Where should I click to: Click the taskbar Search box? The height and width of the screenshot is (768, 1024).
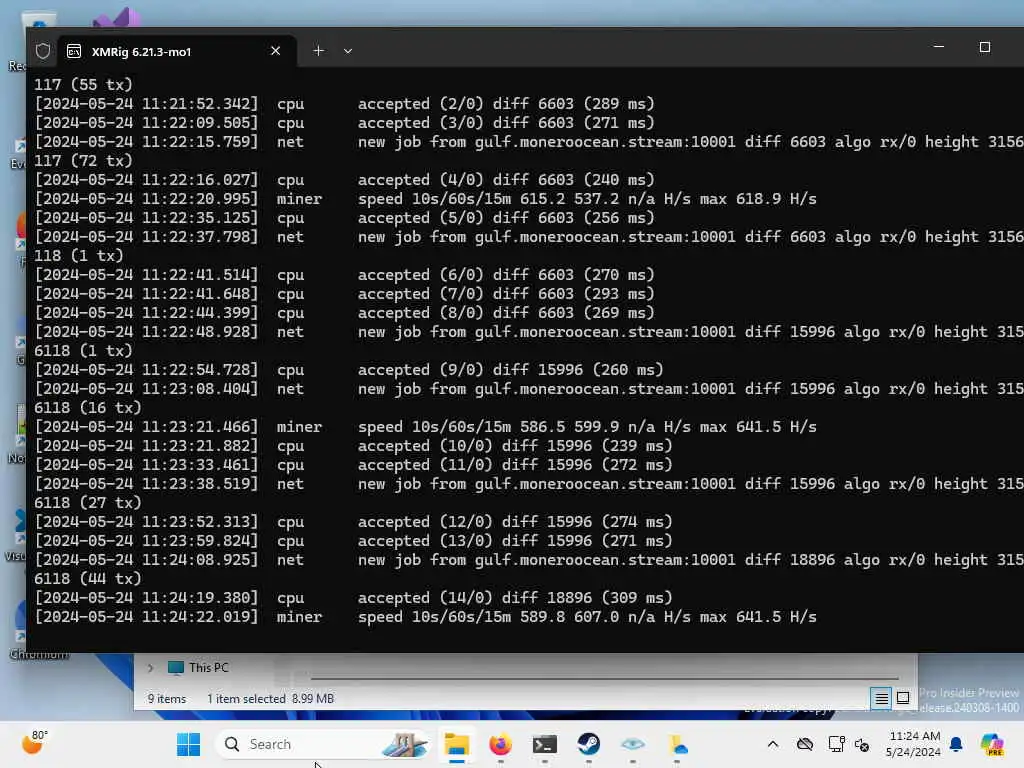point(323,744)
